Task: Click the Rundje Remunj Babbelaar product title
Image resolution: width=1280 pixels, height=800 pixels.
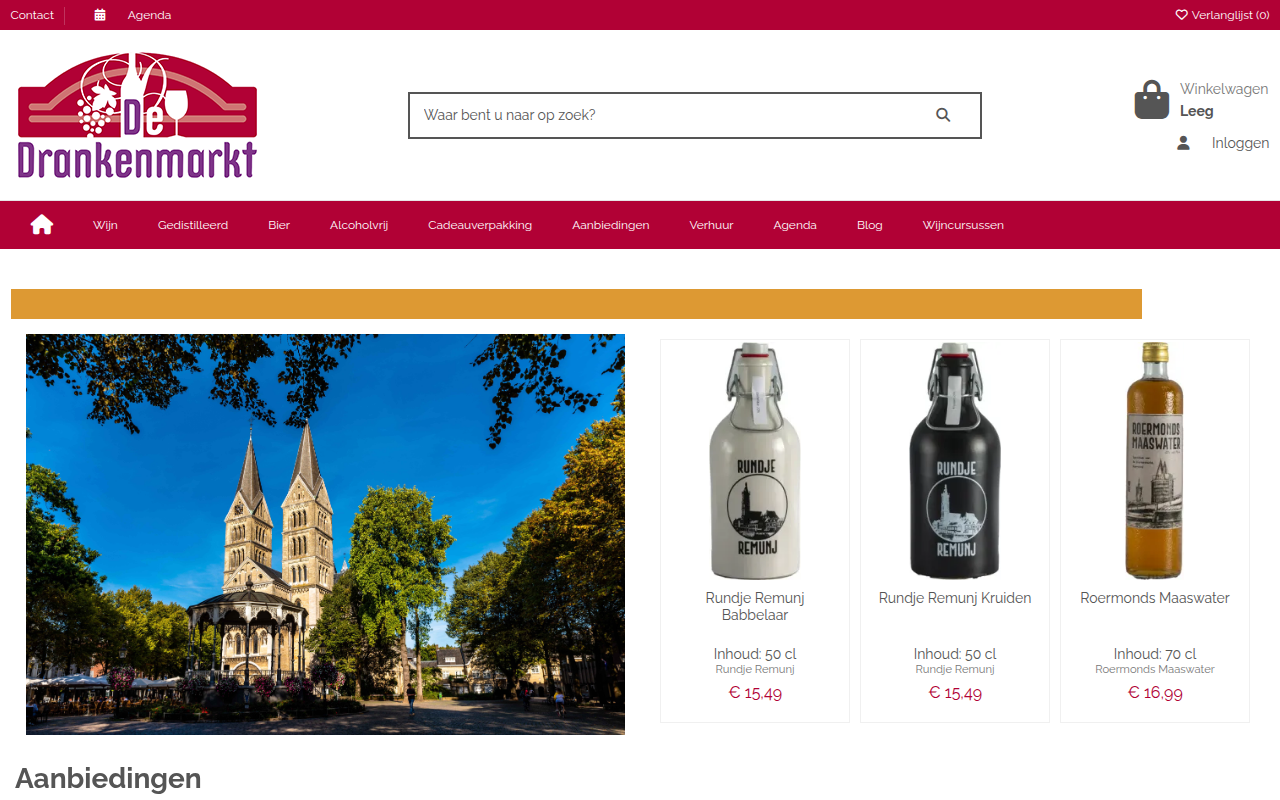Action: pyautogui.click(x=755, y=606)
